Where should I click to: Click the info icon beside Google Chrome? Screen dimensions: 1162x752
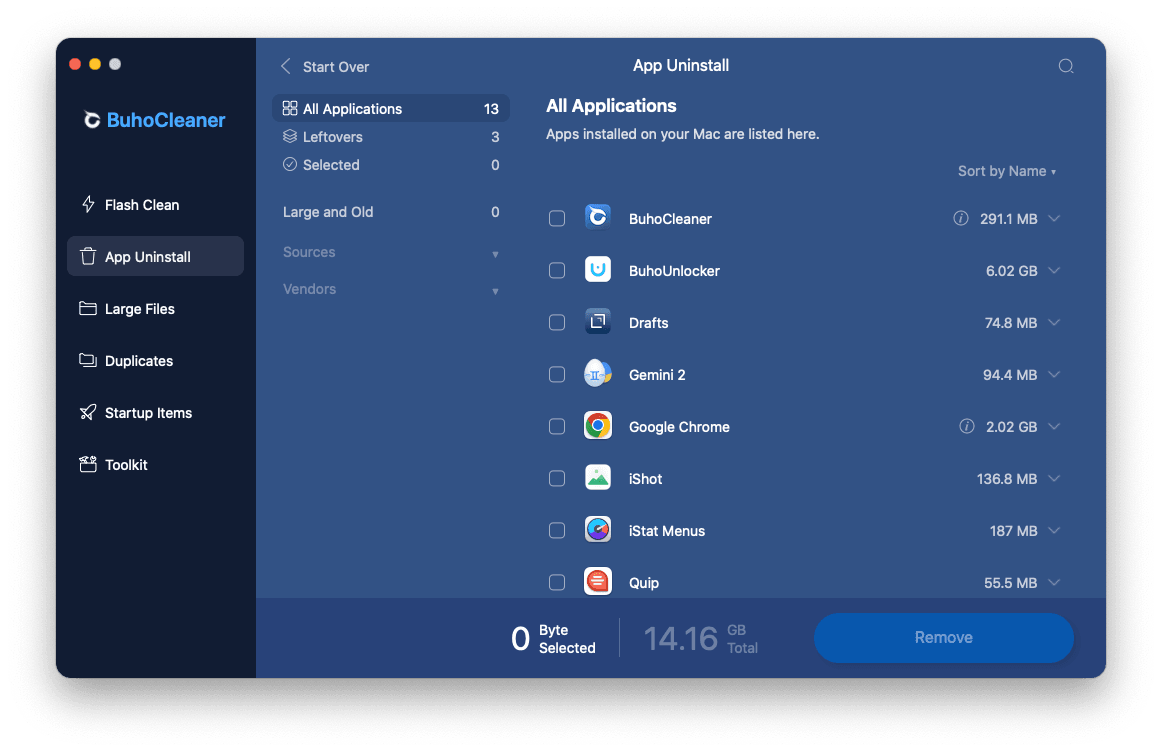click(x=966, y=426)
